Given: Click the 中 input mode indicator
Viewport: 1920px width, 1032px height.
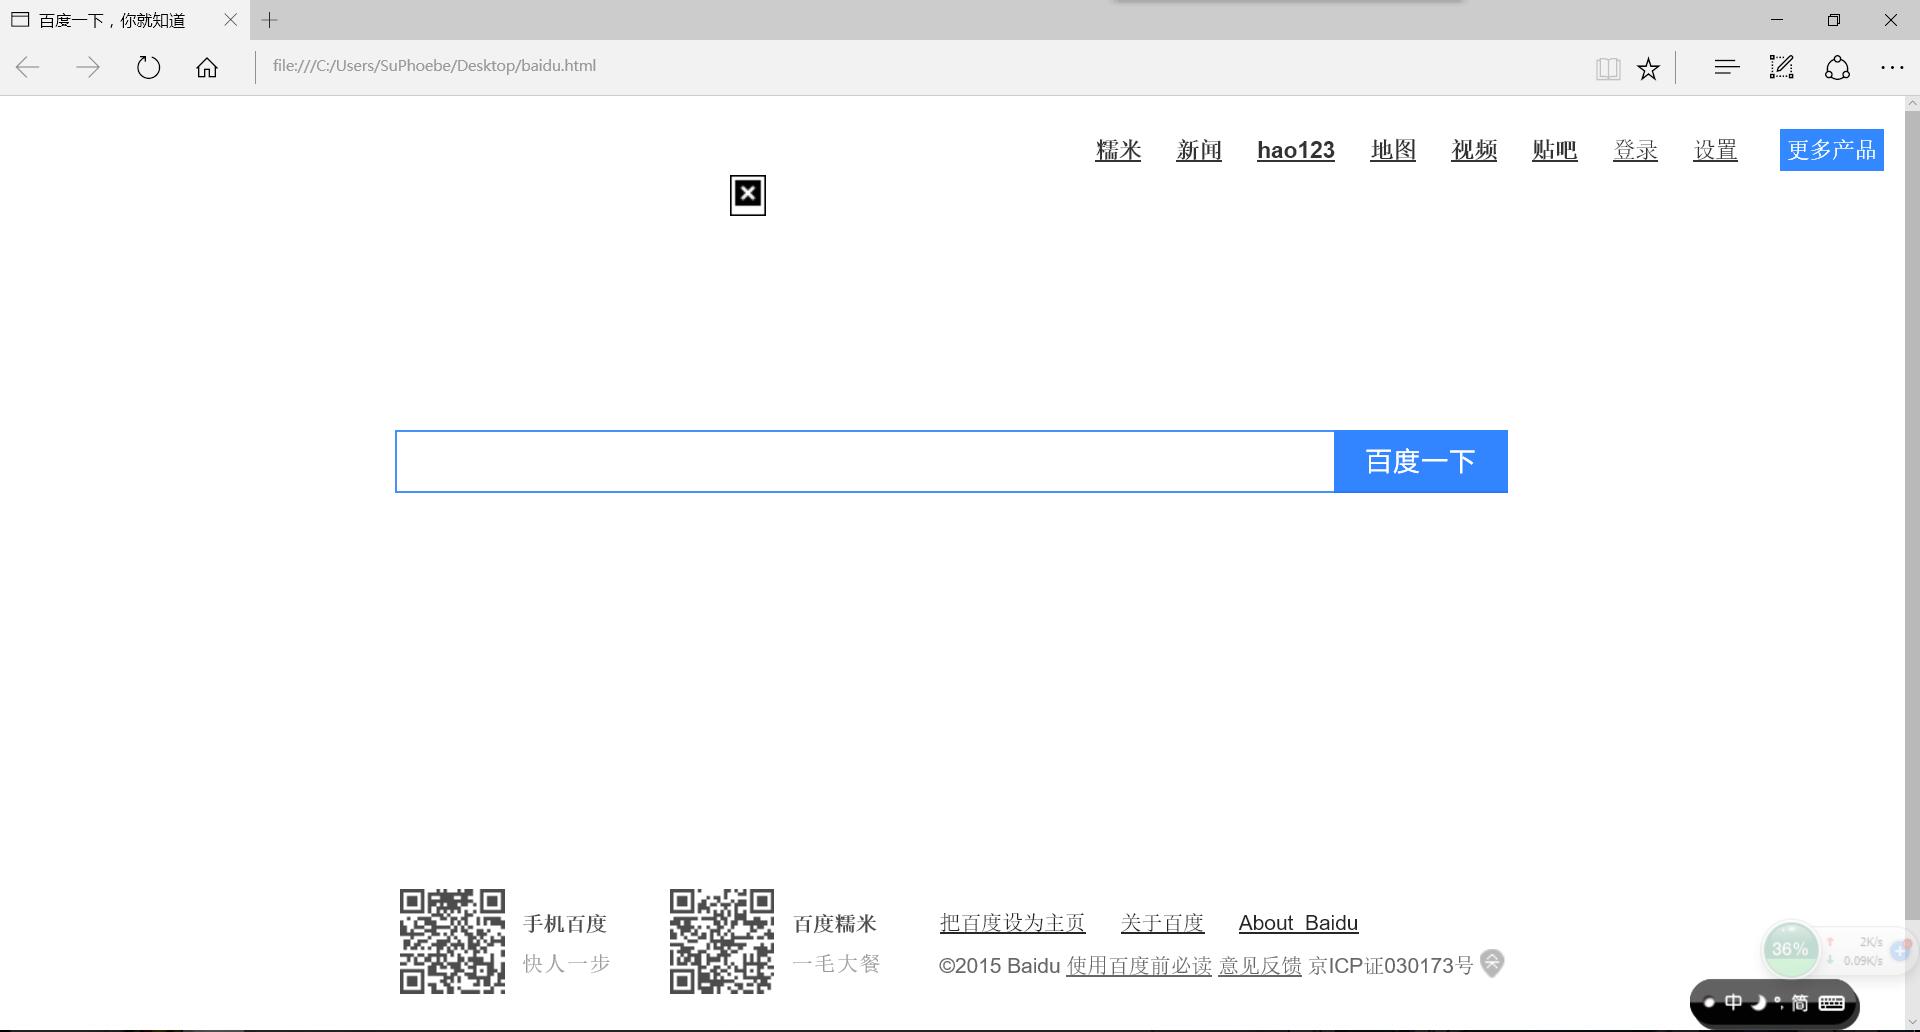Looking at the screenshot, I should 1733,1002.
